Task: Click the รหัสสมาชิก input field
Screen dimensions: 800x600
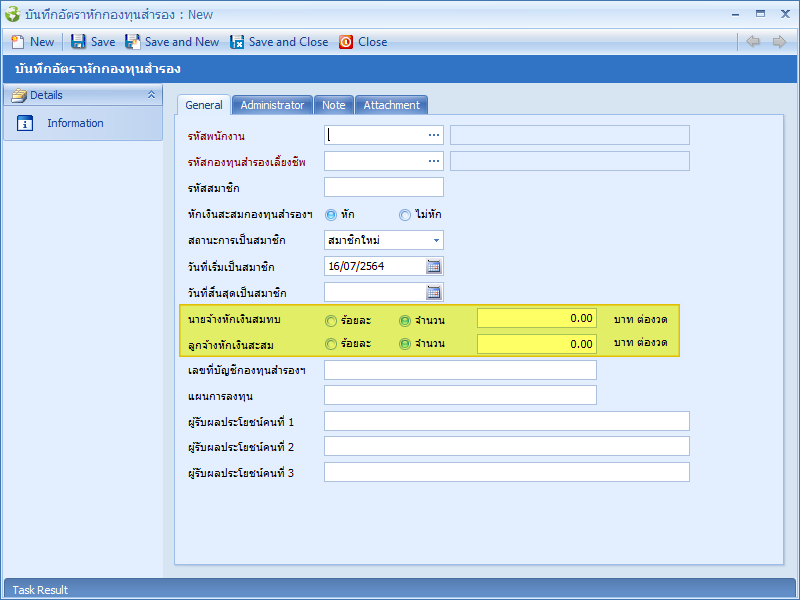Action: [384, 187]
